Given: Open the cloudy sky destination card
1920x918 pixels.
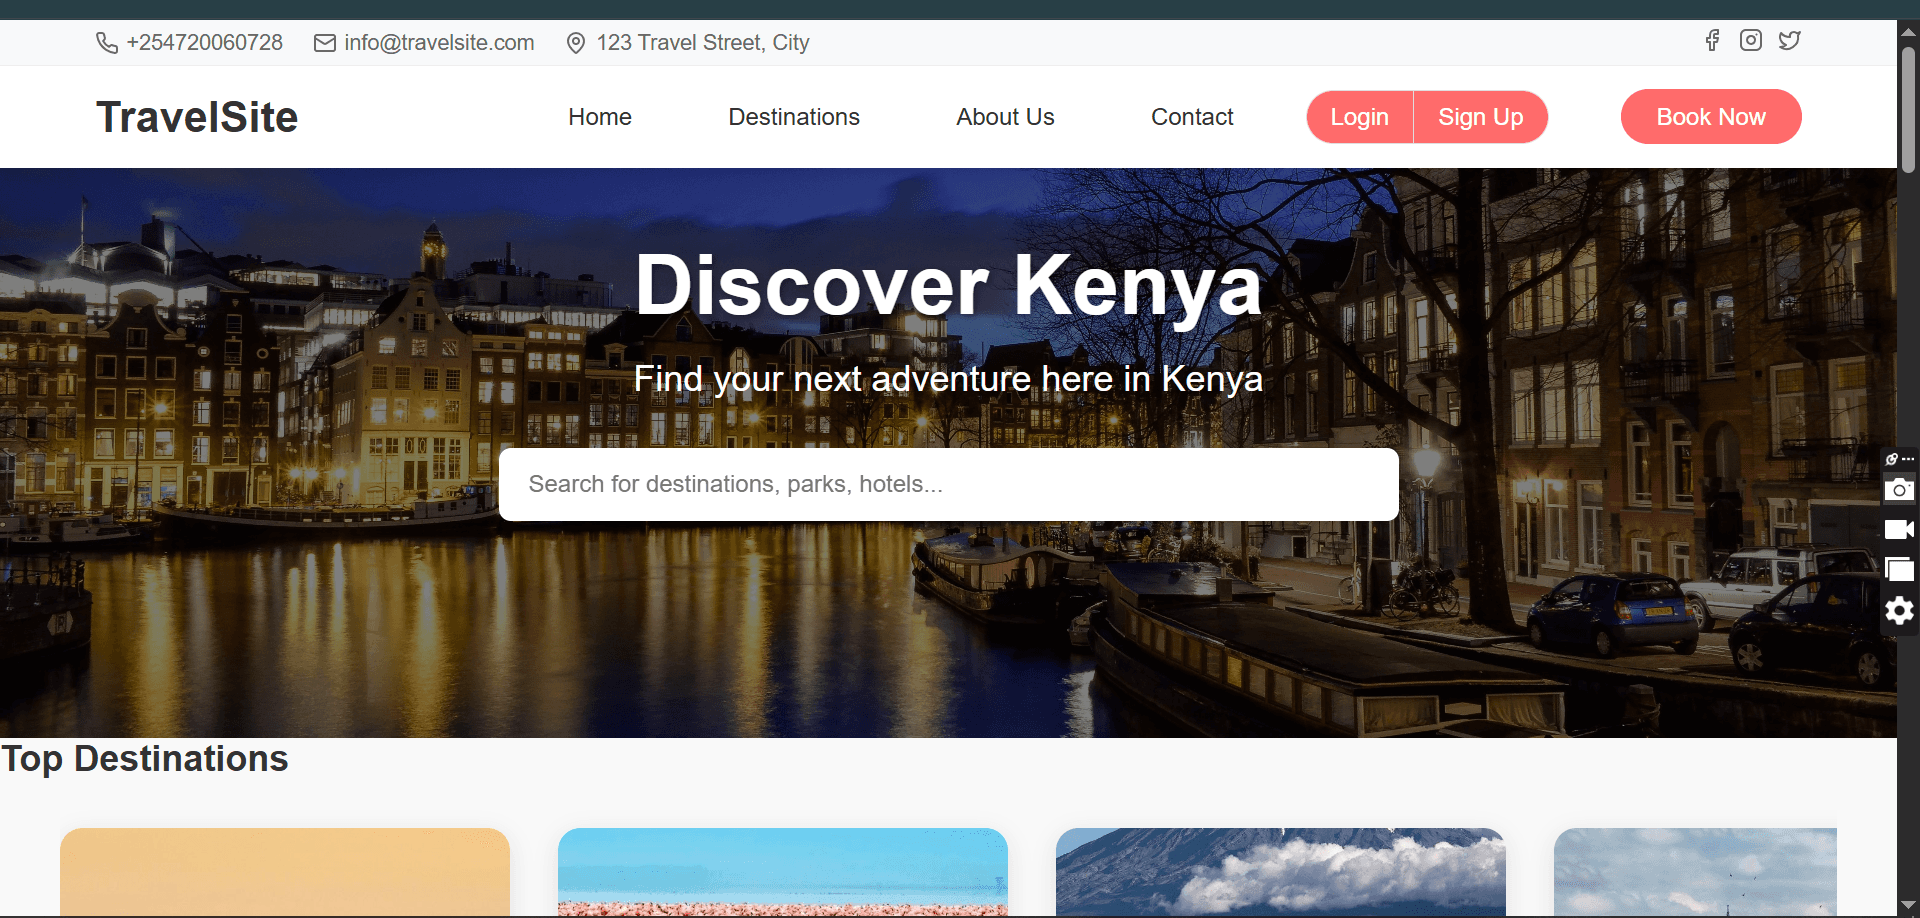Looking at the screenshot, I should coord(1695,872).
